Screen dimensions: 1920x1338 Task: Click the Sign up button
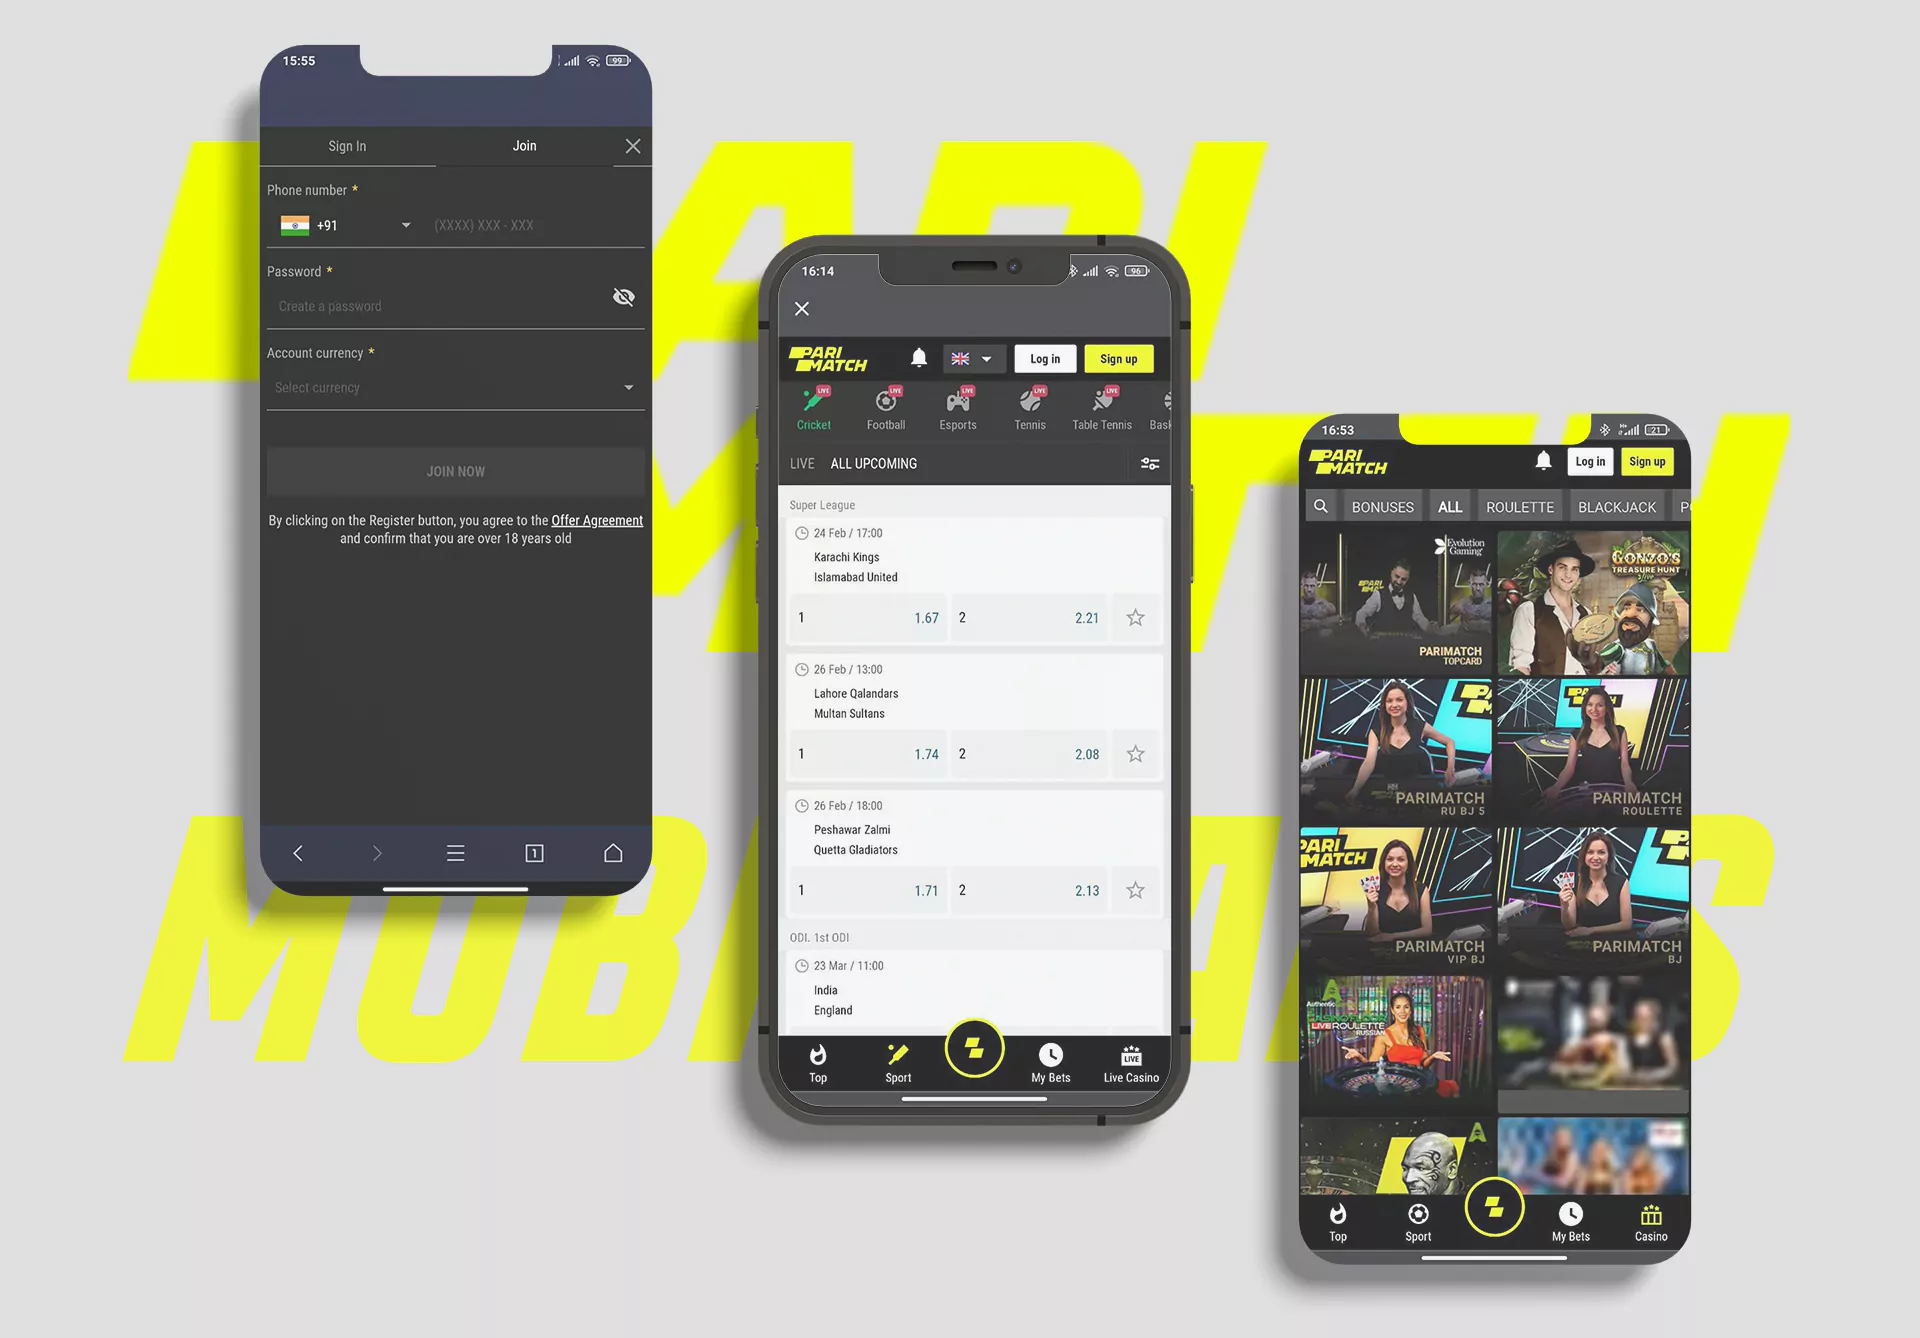(x=1118, y=357)
